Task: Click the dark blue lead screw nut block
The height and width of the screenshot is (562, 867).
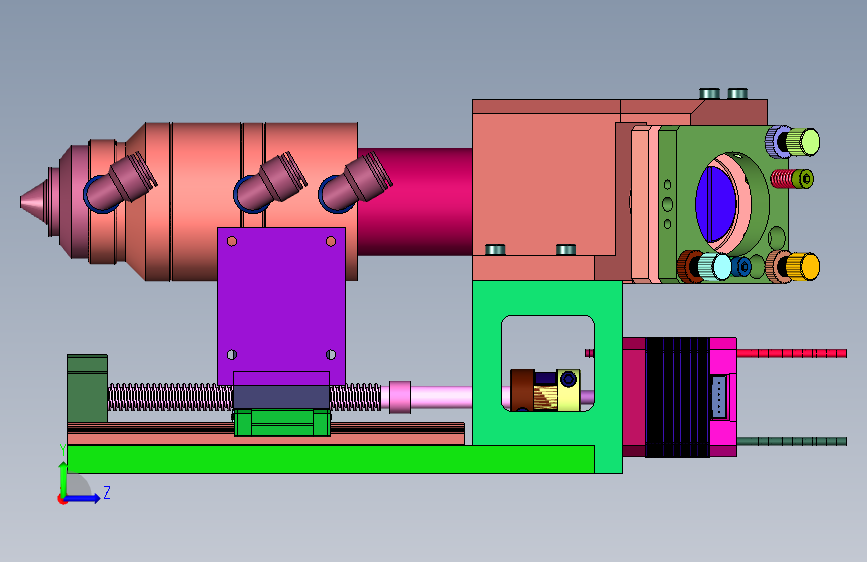Action: (281, 397)
